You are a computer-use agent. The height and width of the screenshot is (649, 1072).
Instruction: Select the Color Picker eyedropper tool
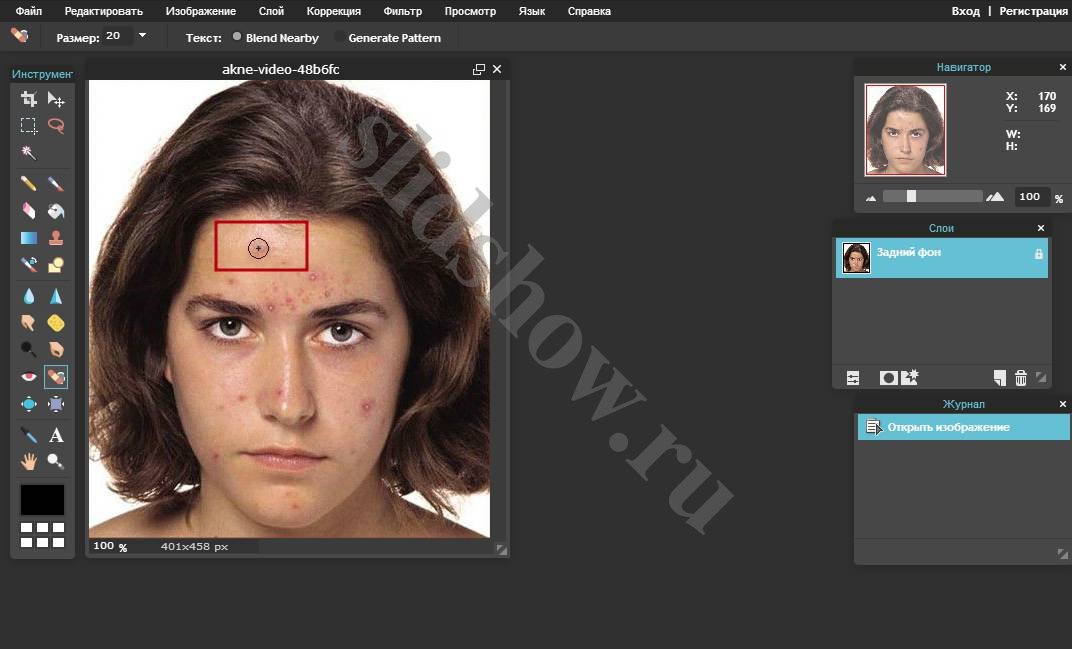coord(29,435)
